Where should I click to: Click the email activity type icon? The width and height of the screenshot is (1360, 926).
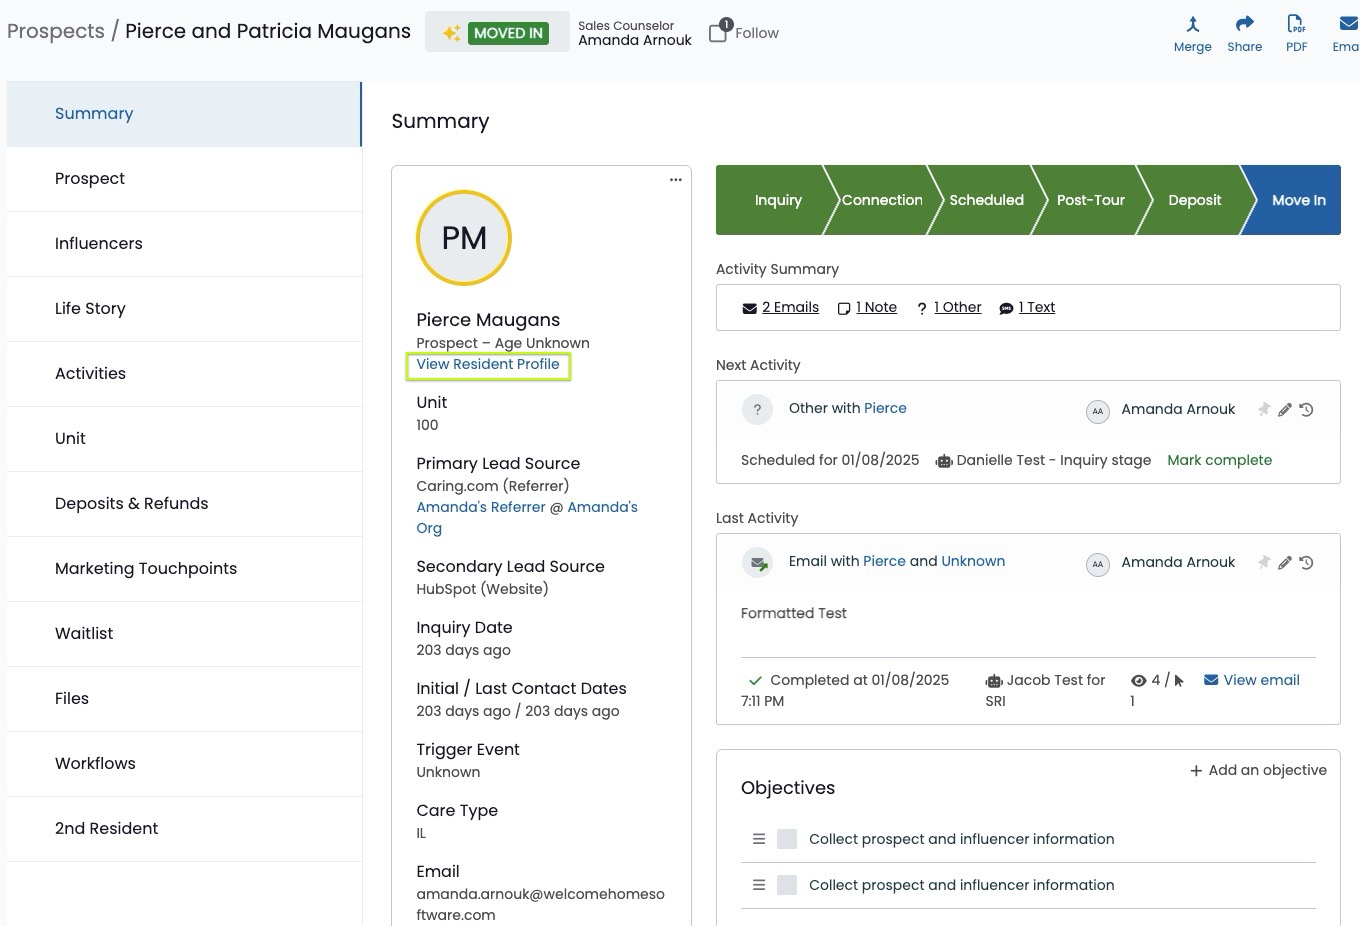pos(757,562)
